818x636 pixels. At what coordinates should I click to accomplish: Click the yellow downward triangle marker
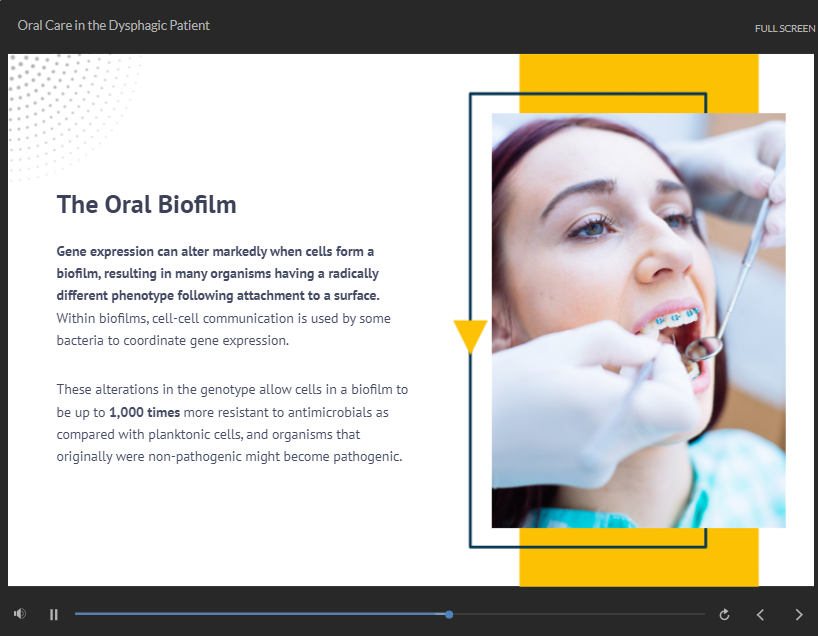470,336
